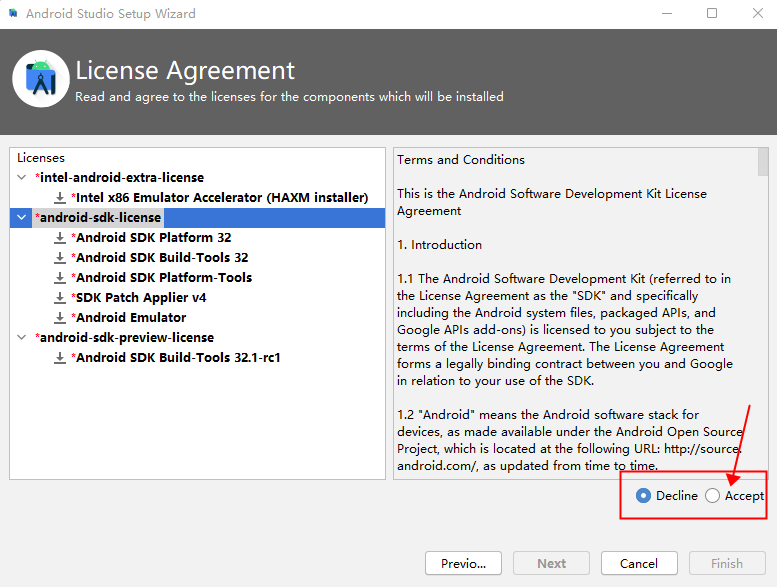Click download icon beside Android SDK Build-Tools 32
The height and width of the screenshot is (587, 777).
tap(60, 258)
